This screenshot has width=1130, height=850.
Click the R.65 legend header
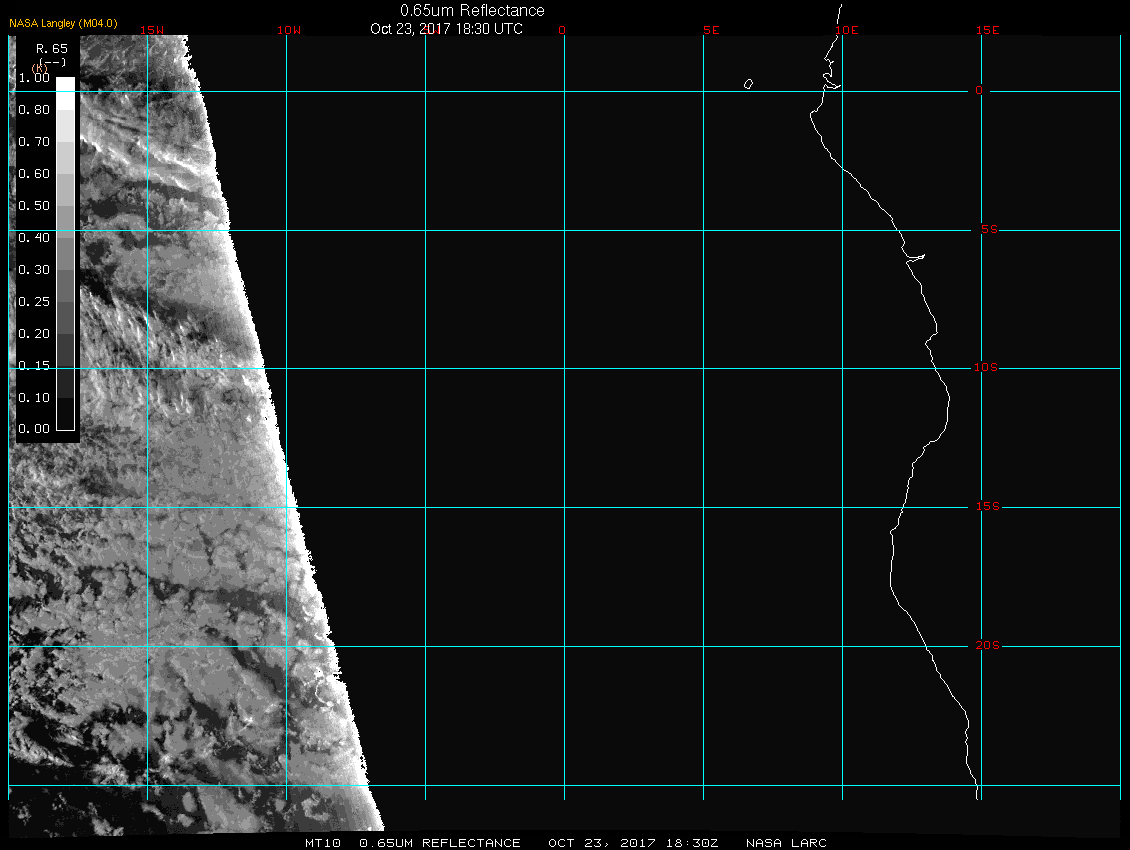coord(51,48)
